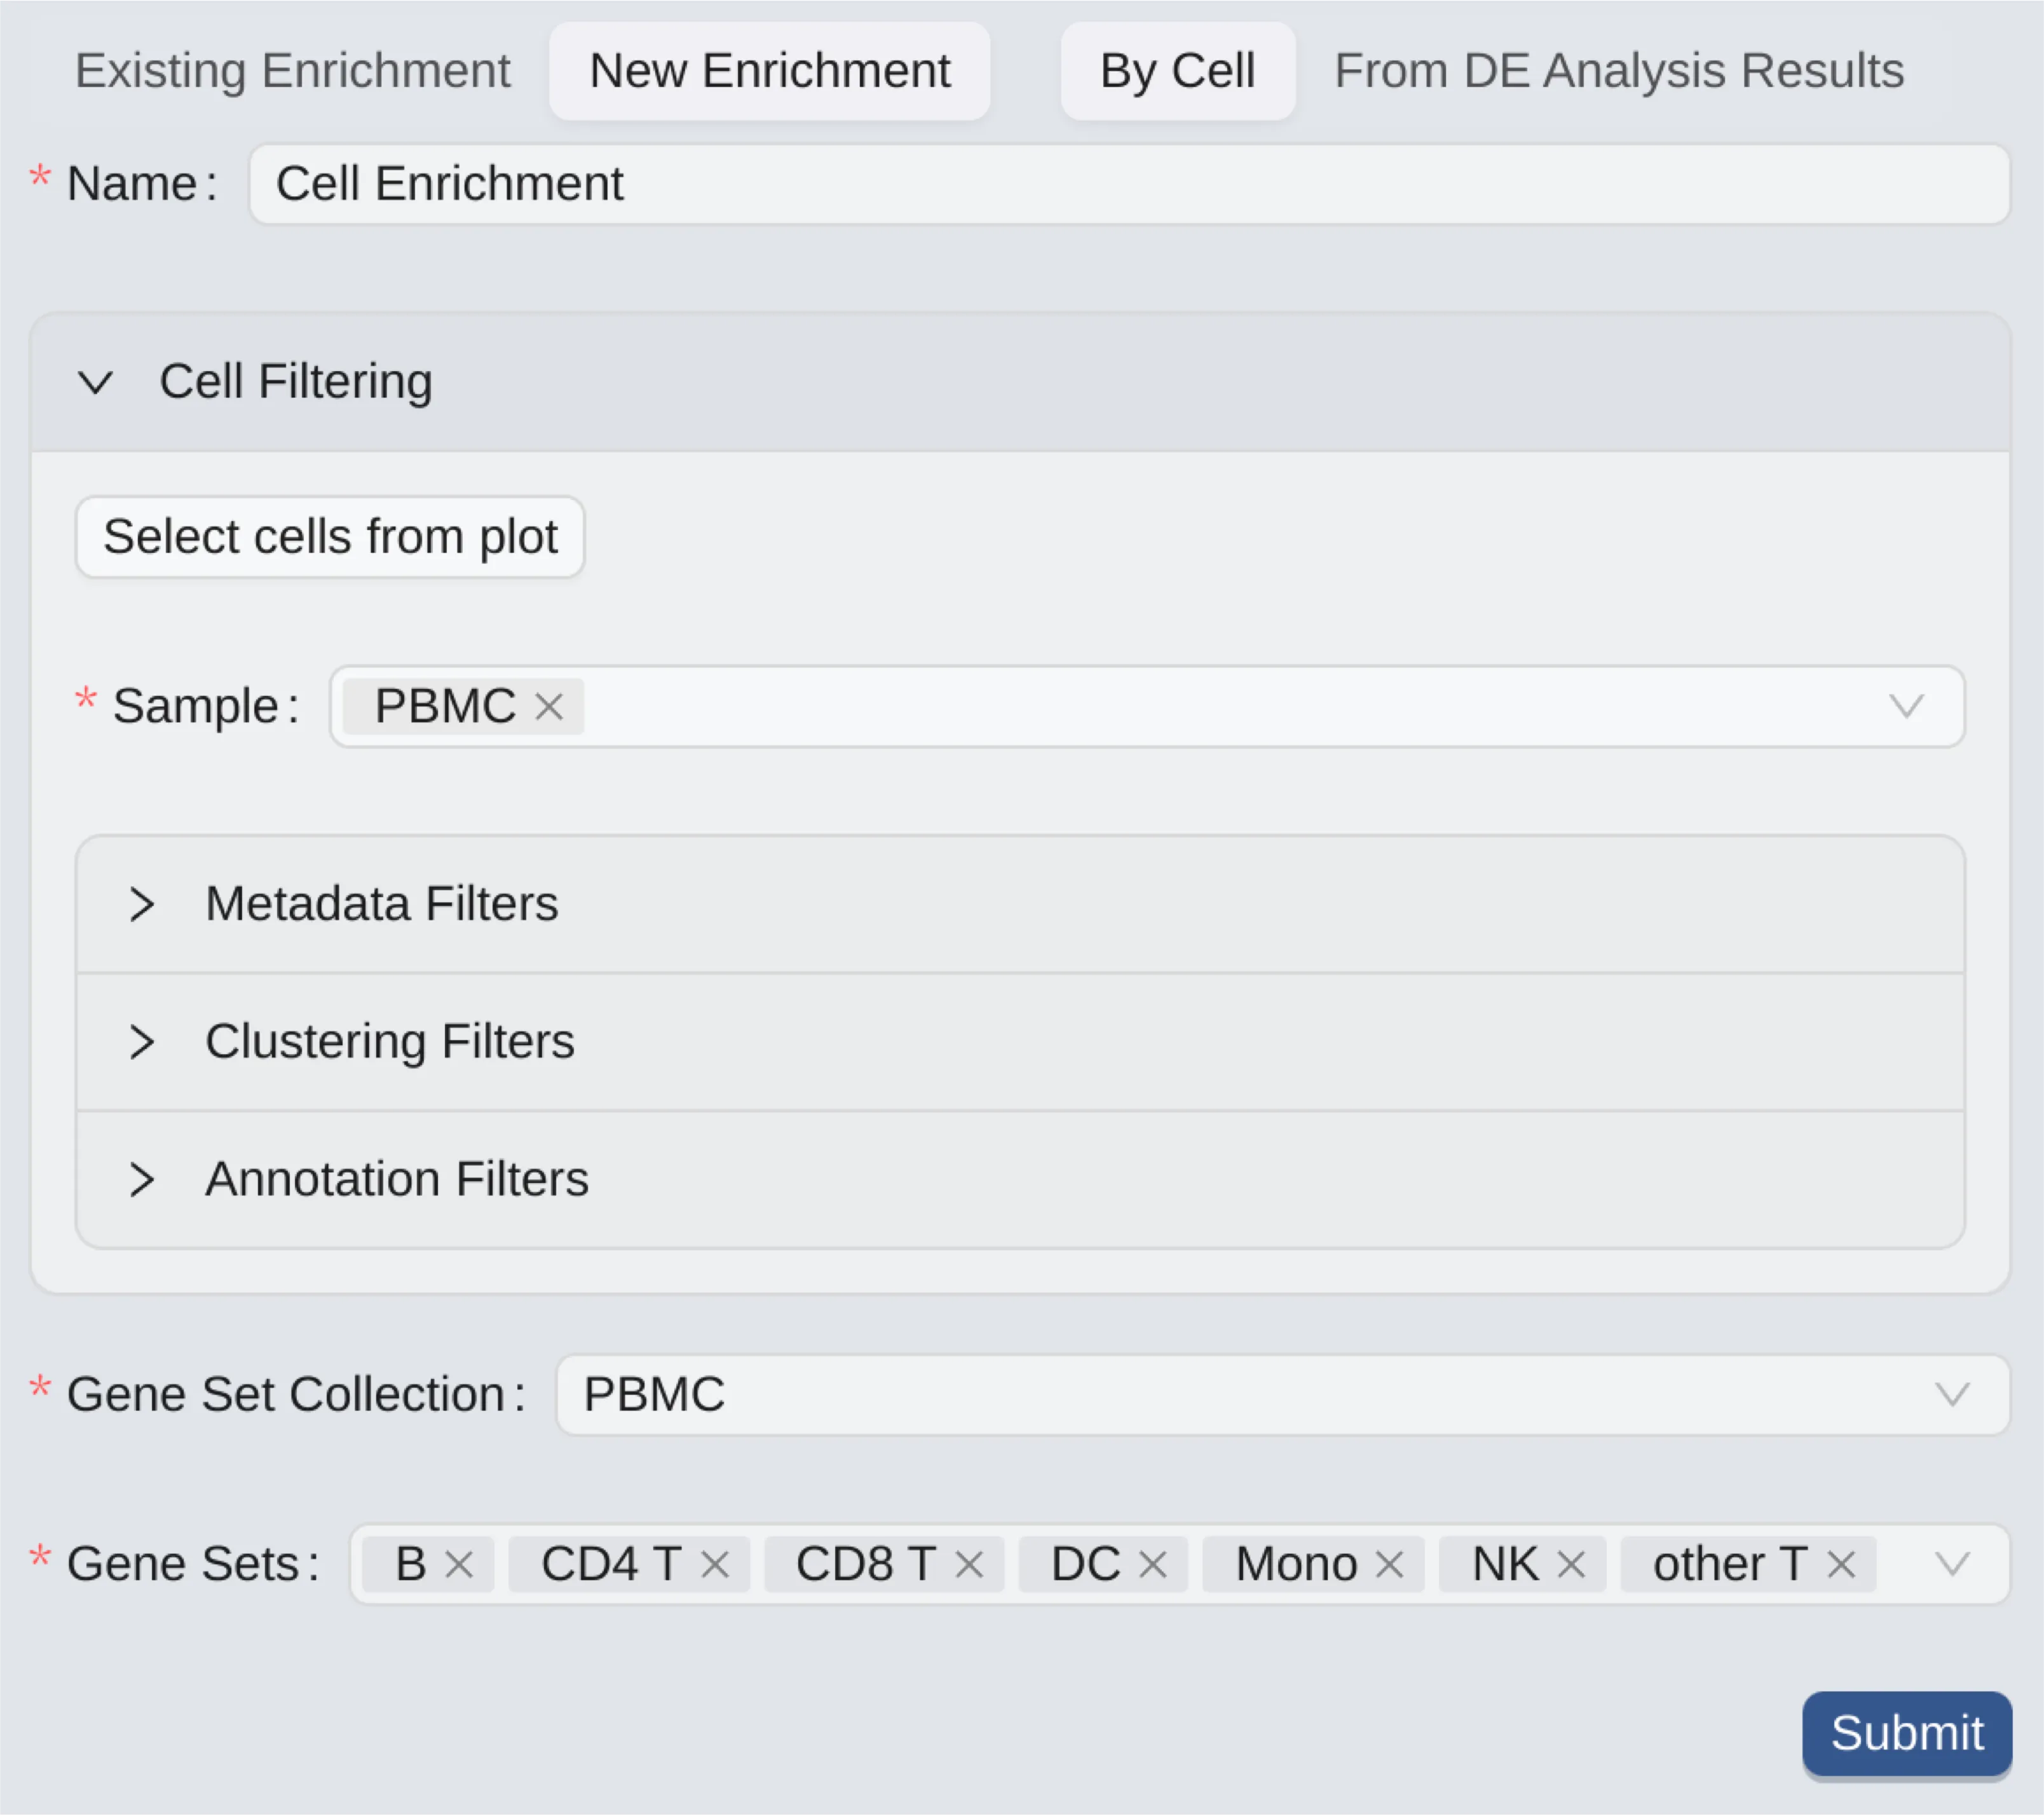This screenshot has height=1816, width=2044.
Task: Remove the PBMC tag from Sample
Action: click(550, 707)
